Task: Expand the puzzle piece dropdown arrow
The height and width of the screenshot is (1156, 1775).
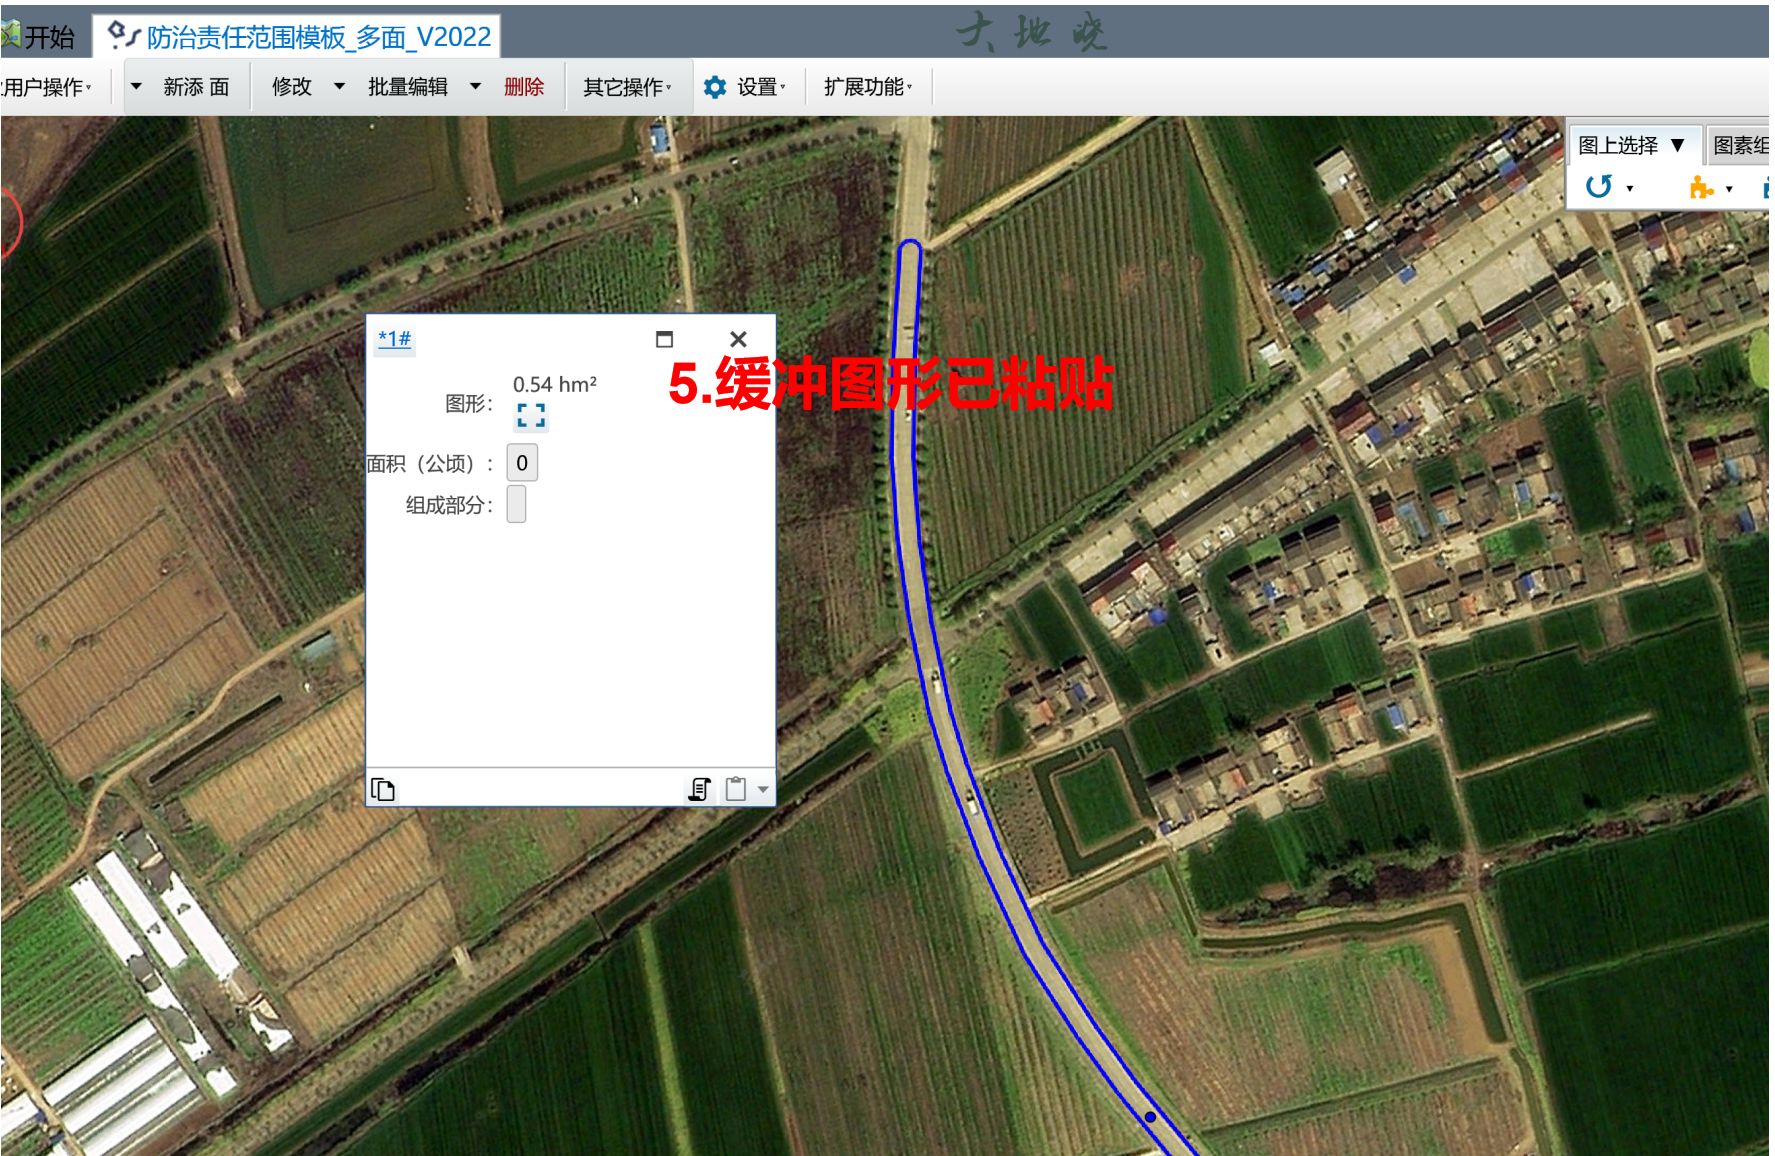Action: tap(1729, 189)
